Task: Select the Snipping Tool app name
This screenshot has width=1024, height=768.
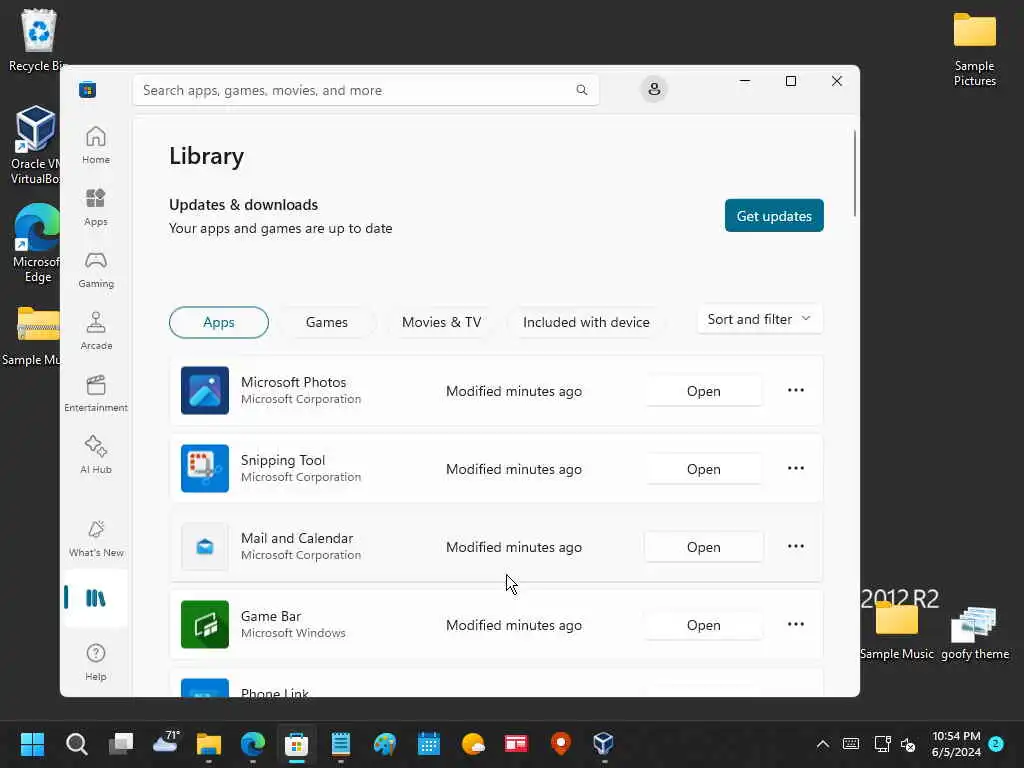Action: click(x=283, y=460)
